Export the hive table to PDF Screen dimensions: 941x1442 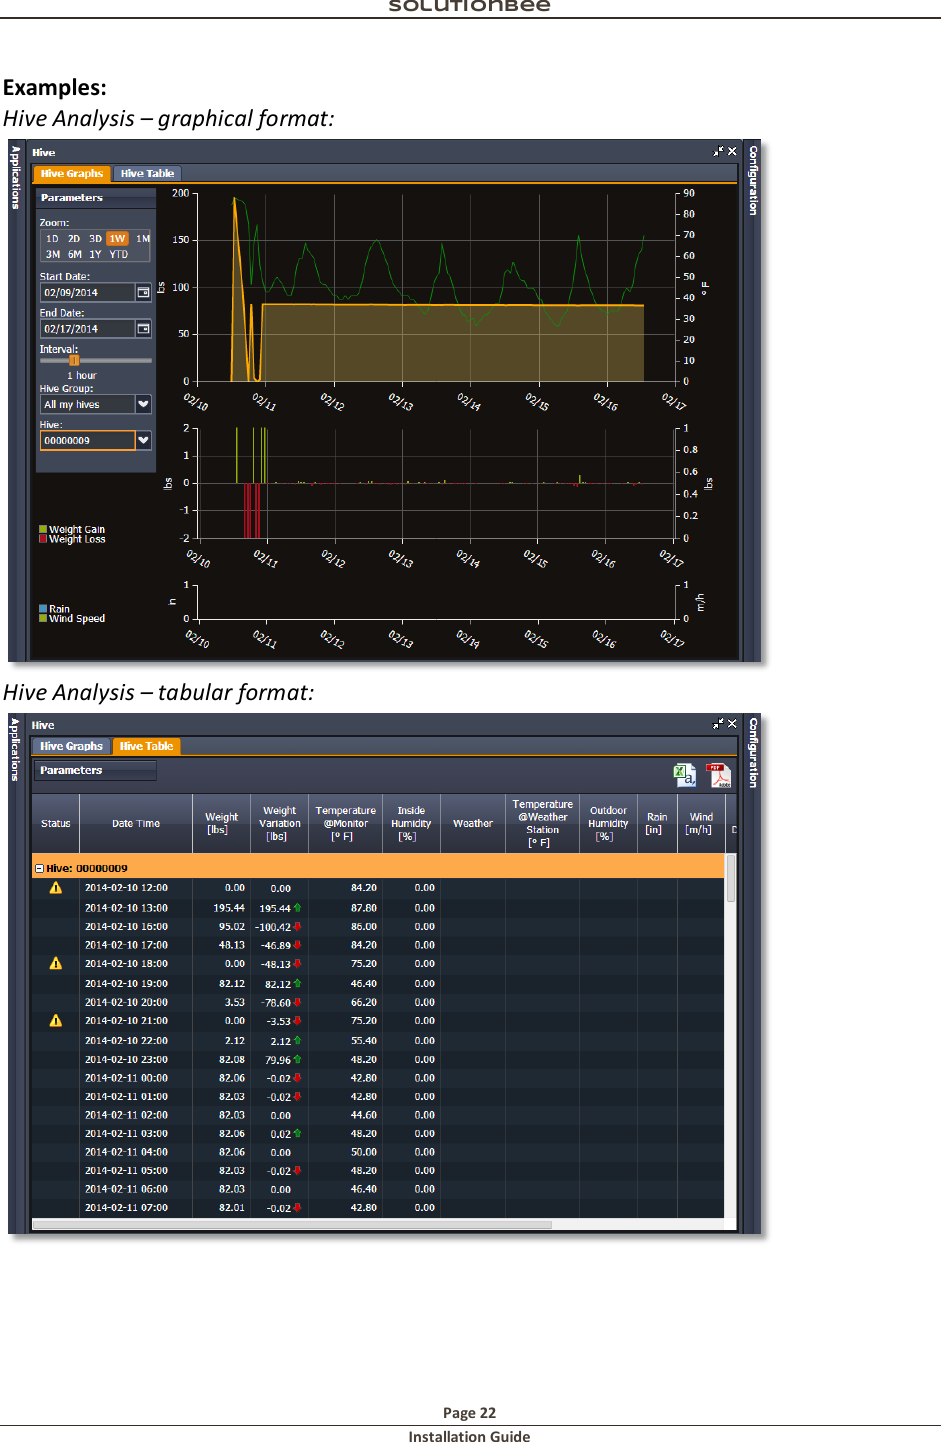tap(720, 775)
